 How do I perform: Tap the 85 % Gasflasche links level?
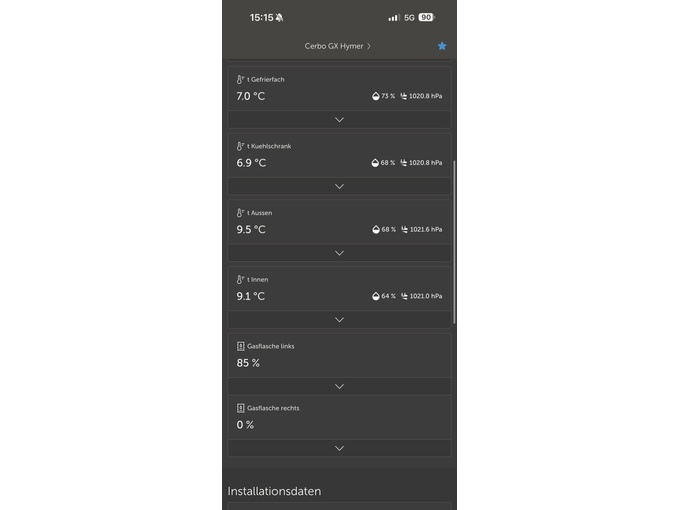[248, 363]
